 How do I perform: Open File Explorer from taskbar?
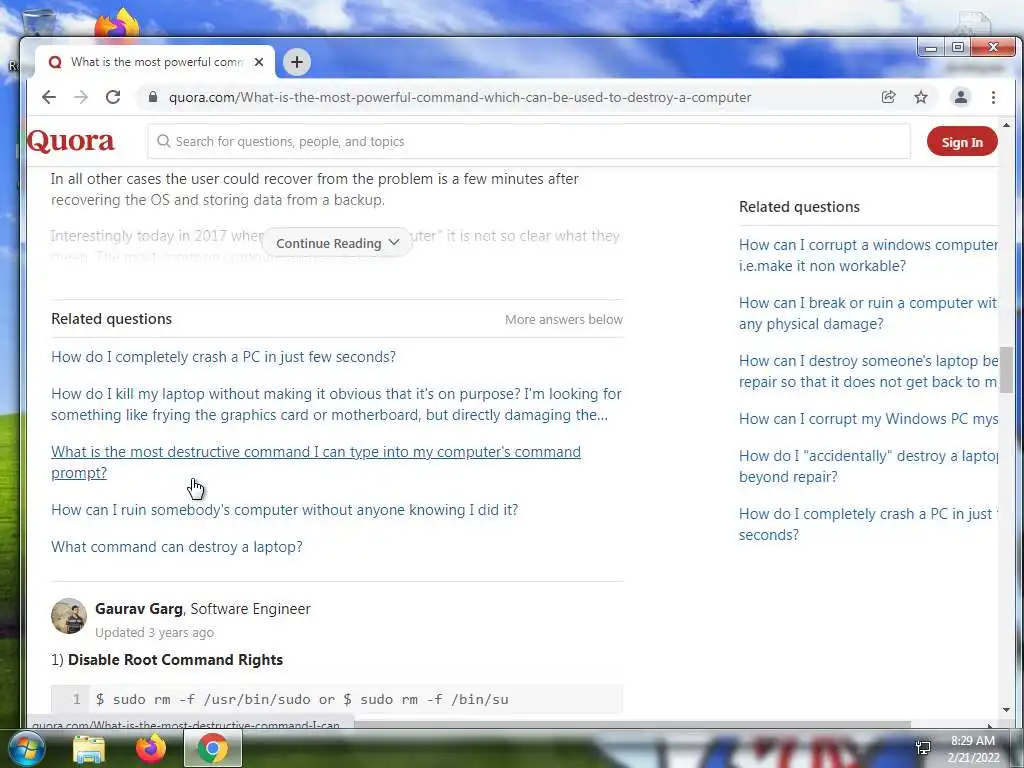coord(89,749)
